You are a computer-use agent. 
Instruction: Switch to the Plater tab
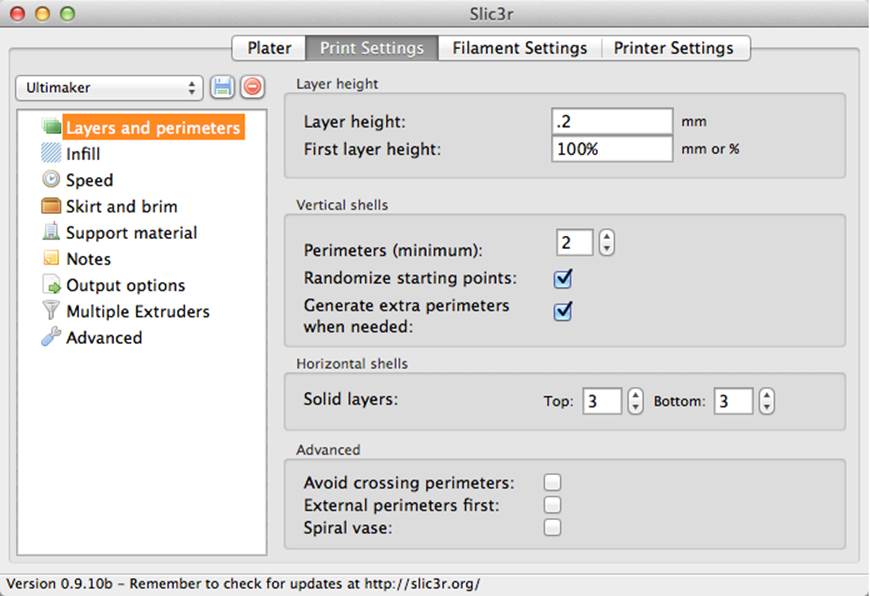269,48
